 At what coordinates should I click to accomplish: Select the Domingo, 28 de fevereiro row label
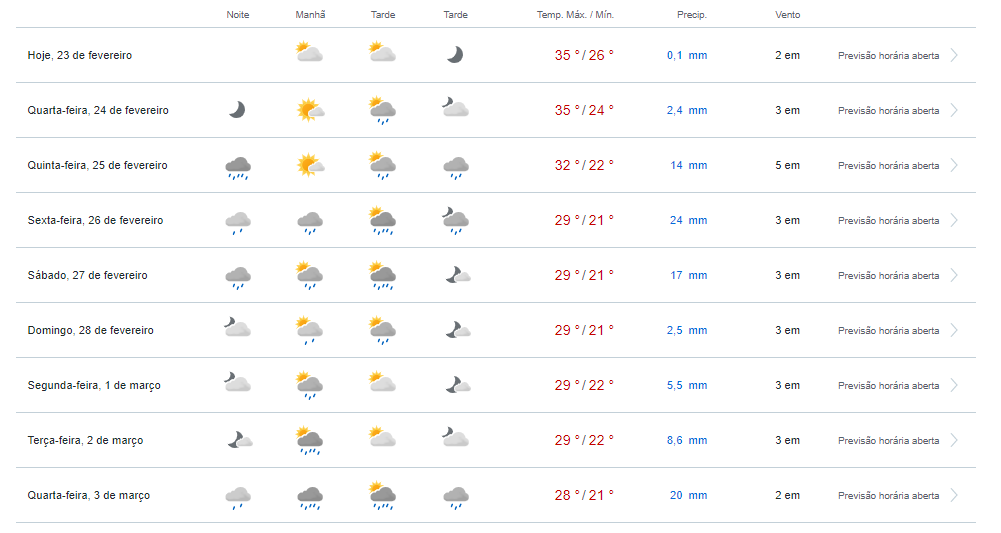point(91,330)
